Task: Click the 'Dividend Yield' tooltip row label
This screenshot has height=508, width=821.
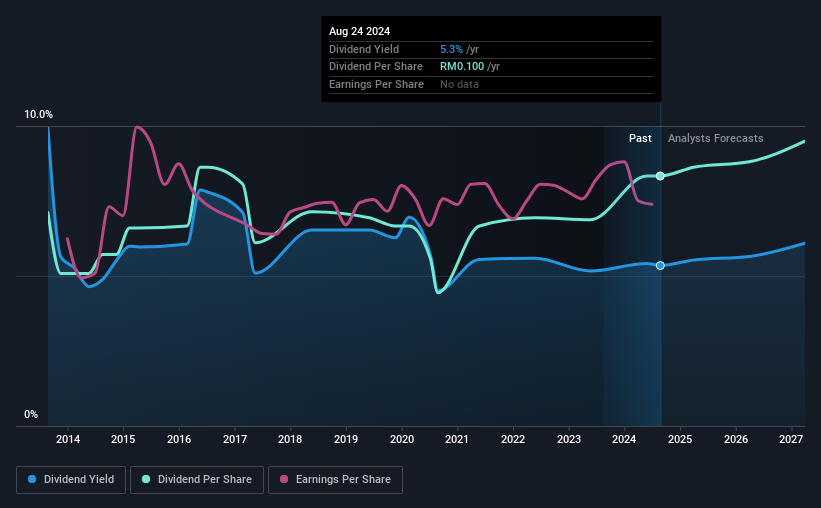Action: pos(364,49)
